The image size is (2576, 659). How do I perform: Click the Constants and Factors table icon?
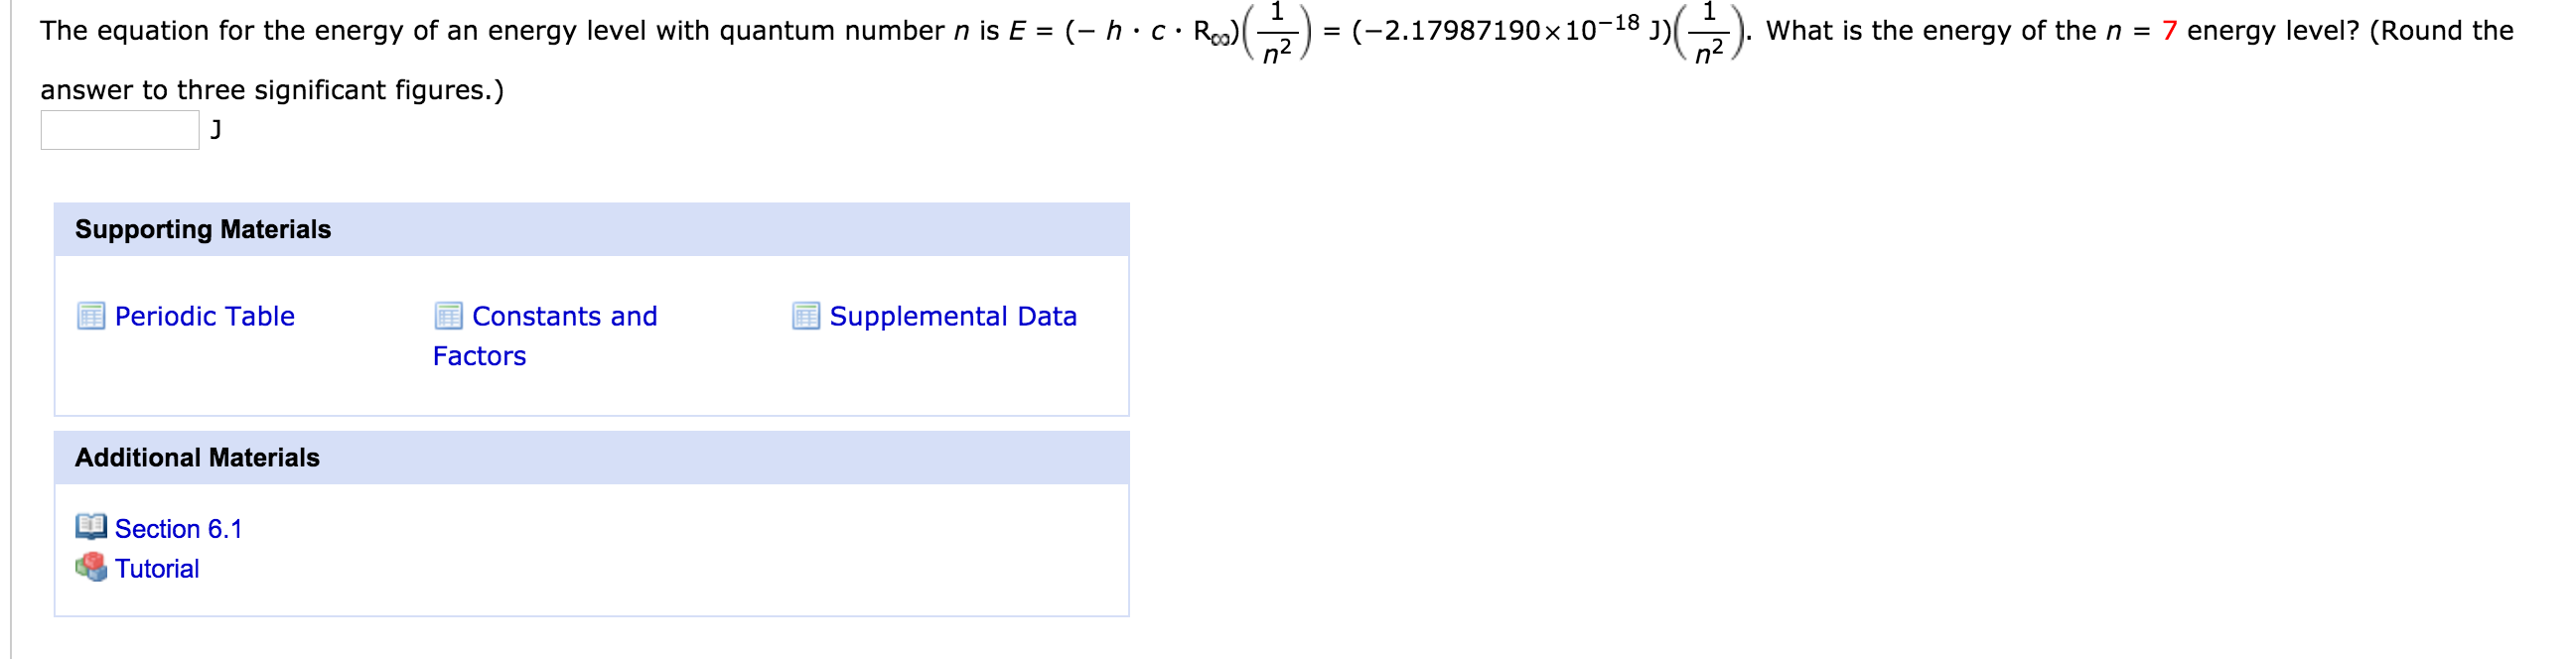coord(448,316)
